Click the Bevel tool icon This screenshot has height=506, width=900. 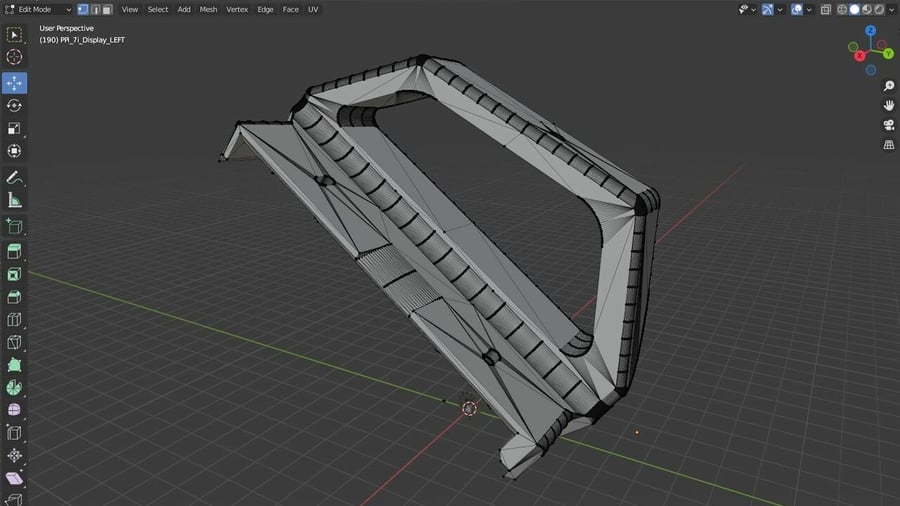(x=14, y=297)
